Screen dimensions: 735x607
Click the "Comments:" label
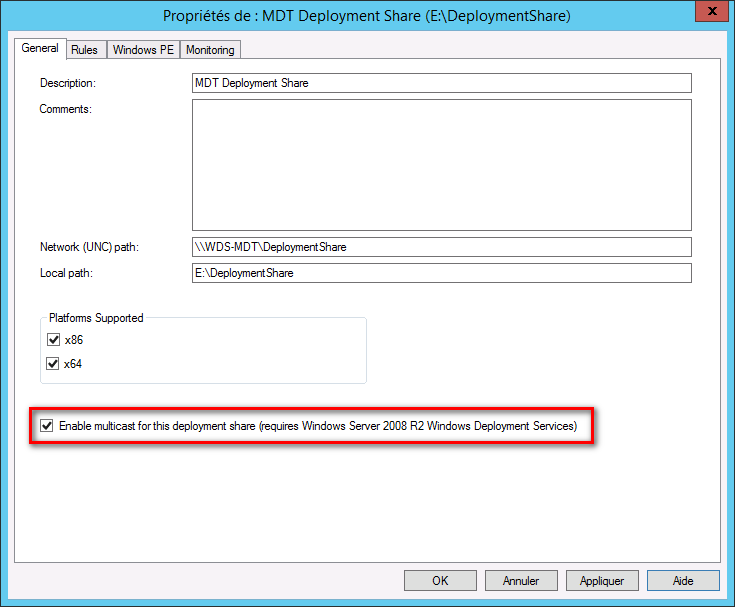coord(66,109)
